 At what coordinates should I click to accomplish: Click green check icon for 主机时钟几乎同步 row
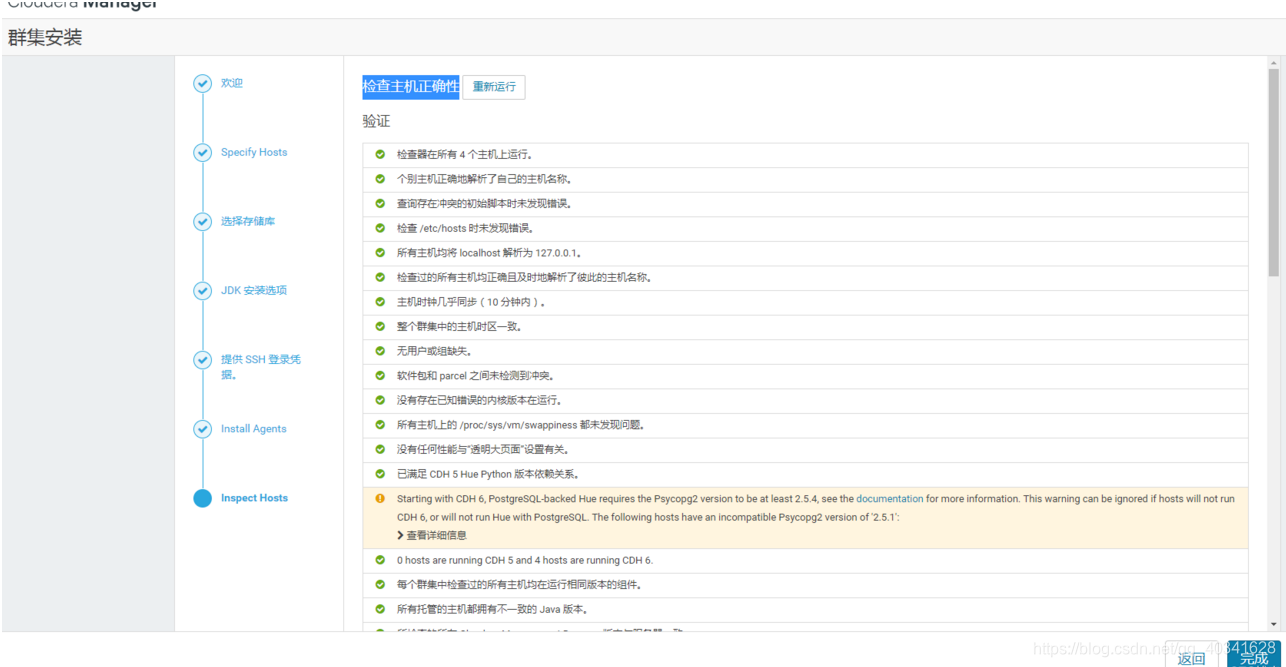point(380,302)
